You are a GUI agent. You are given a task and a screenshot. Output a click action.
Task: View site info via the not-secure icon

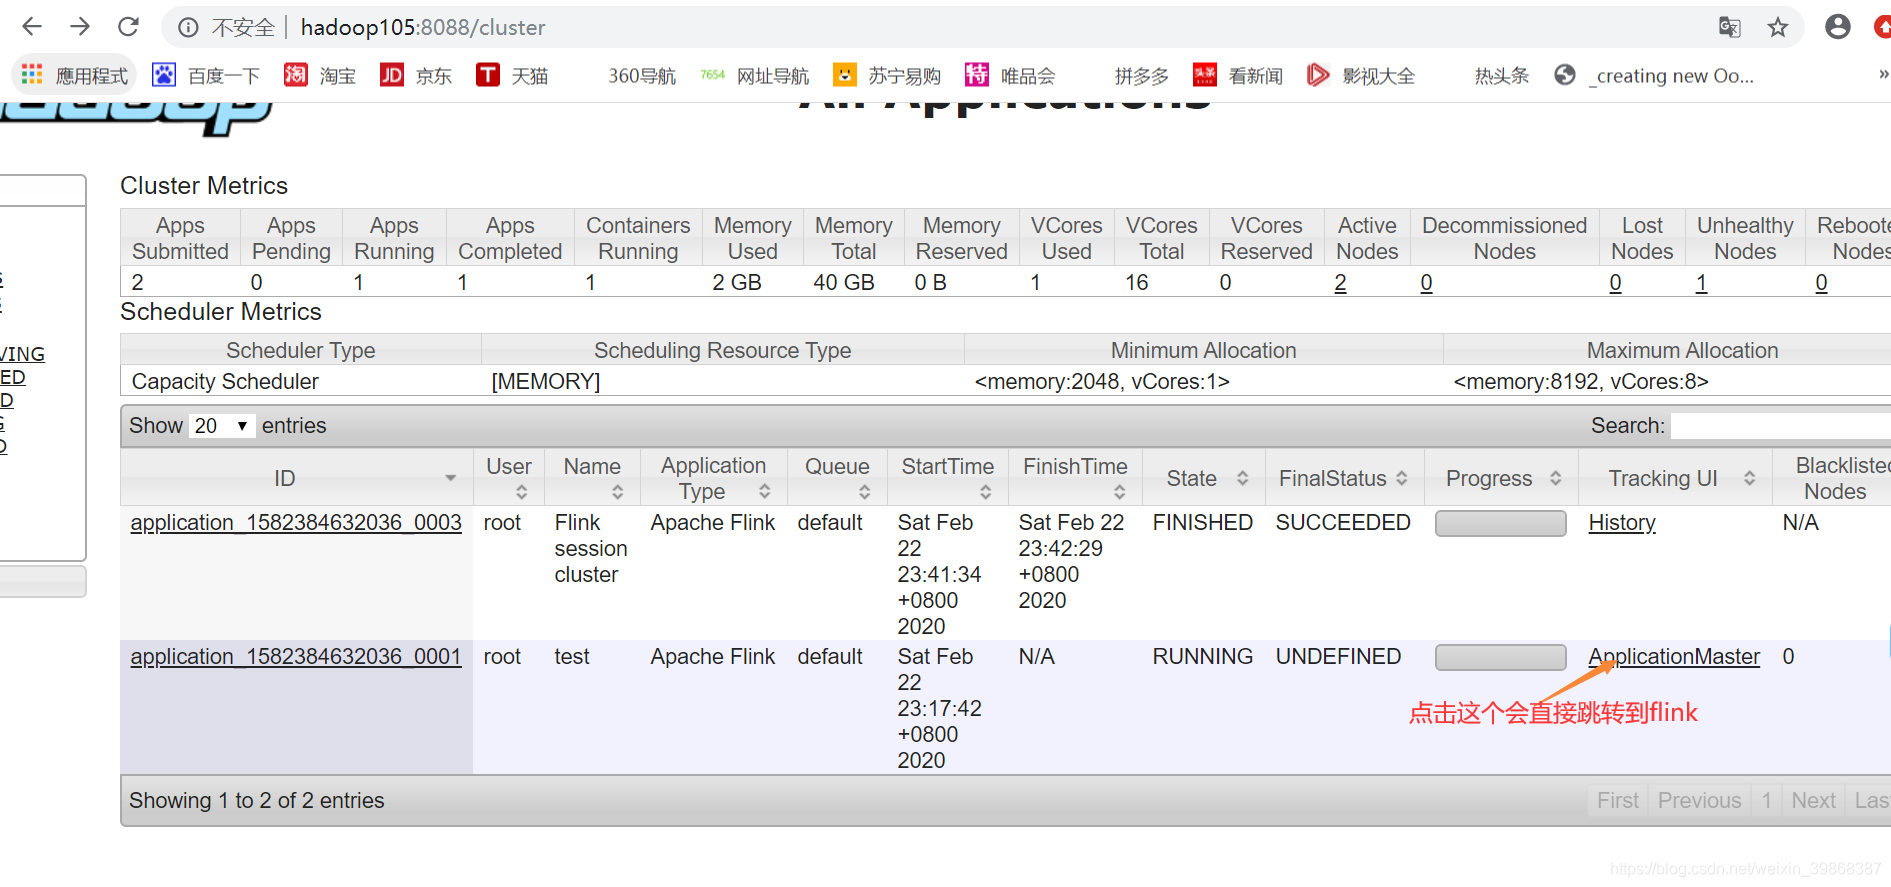(x=188, y=27)
